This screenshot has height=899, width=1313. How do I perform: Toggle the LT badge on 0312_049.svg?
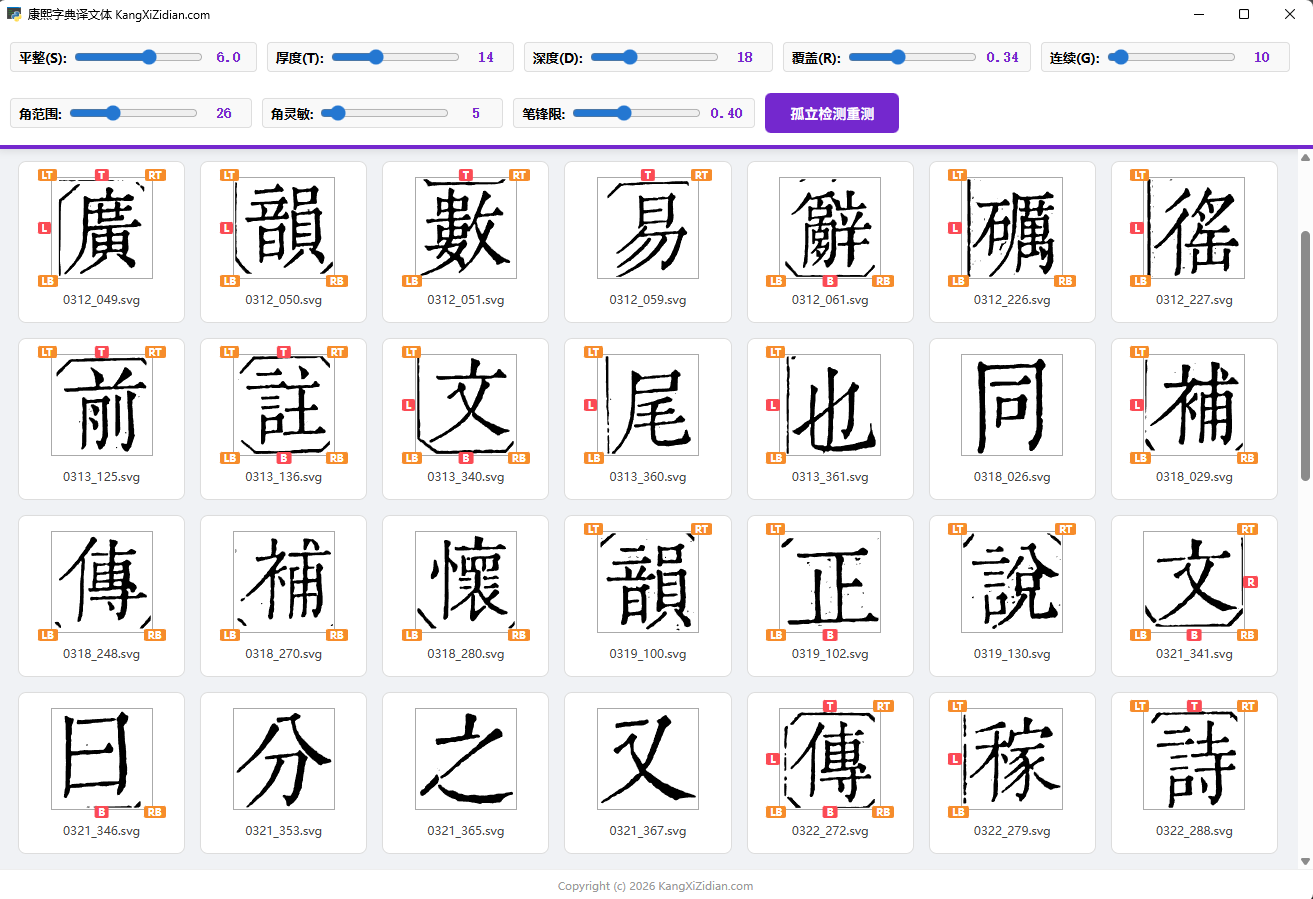tap(47, 175)
